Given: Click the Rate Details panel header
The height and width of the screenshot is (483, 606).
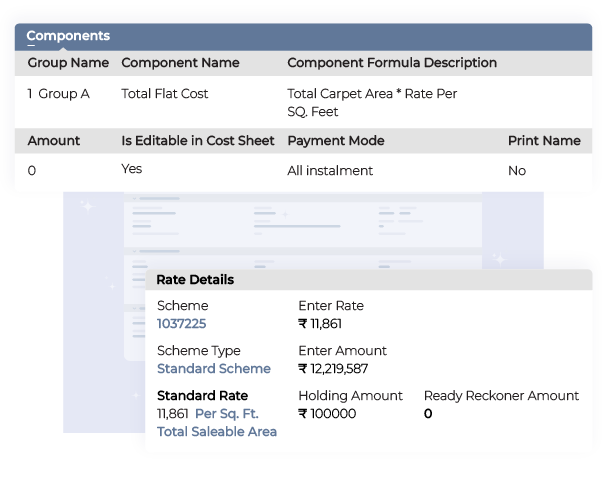Looking at the screenshot, I should [x=195, y=280].
